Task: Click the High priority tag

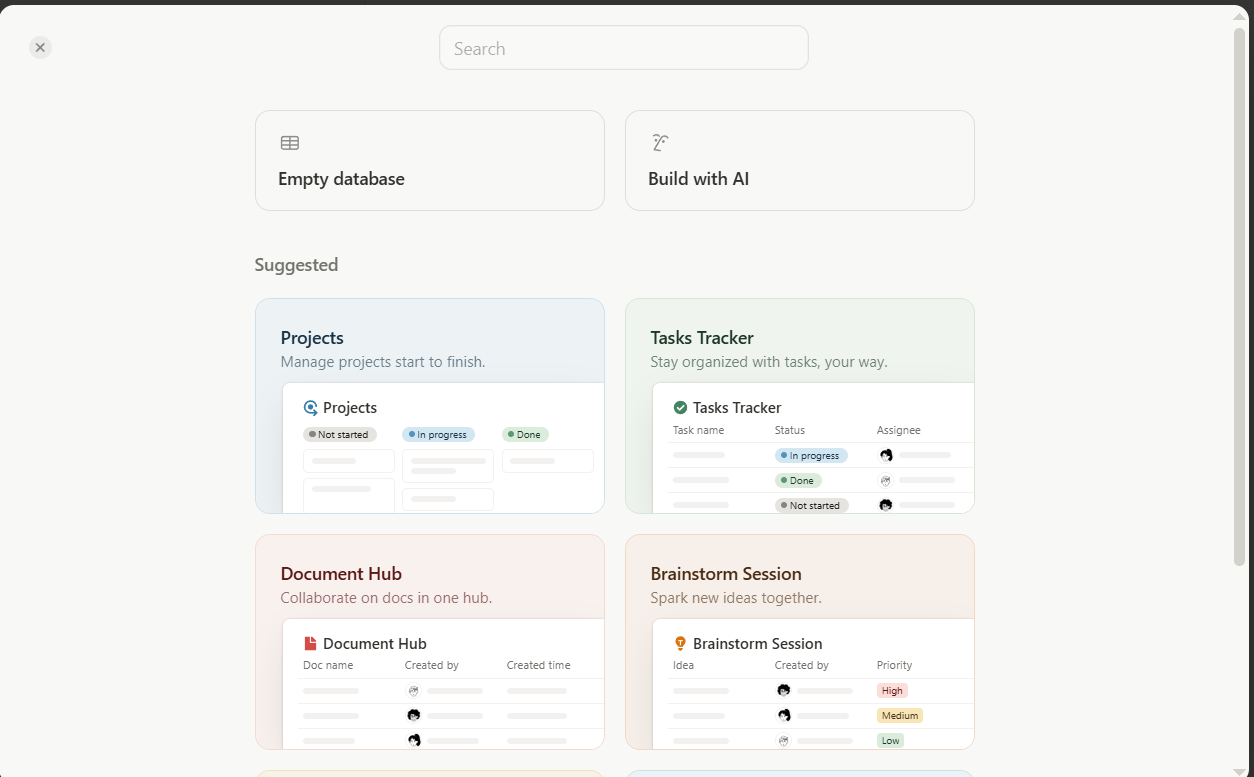Action: [892, 691]
